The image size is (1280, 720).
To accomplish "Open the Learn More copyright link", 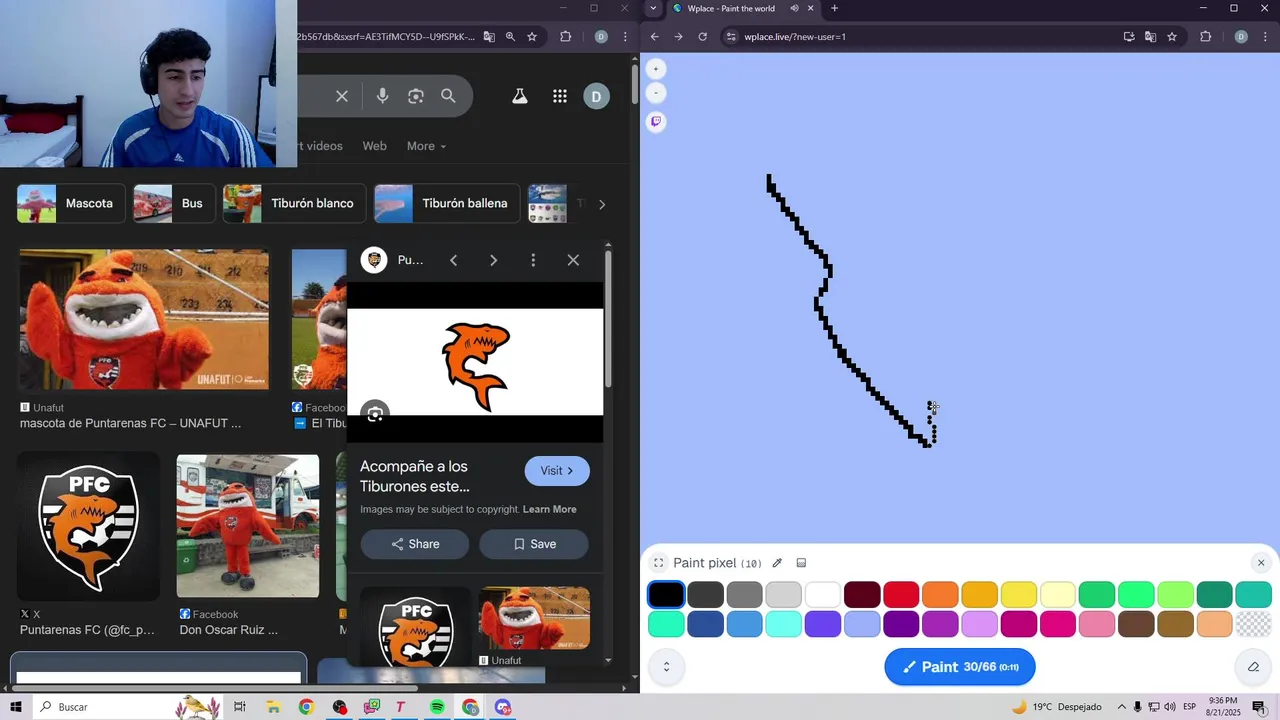I will click(550, 509).
